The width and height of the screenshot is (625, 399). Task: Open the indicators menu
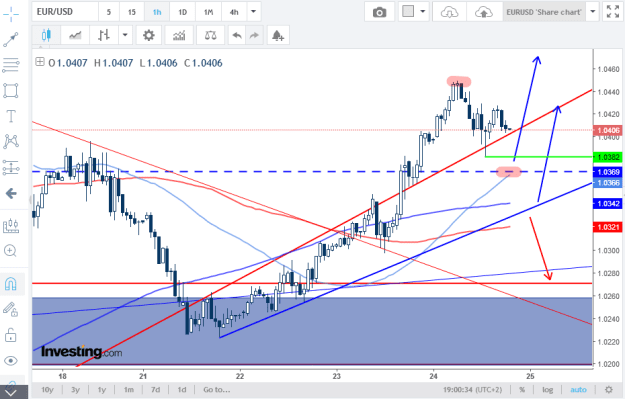(x=179, y=35)
